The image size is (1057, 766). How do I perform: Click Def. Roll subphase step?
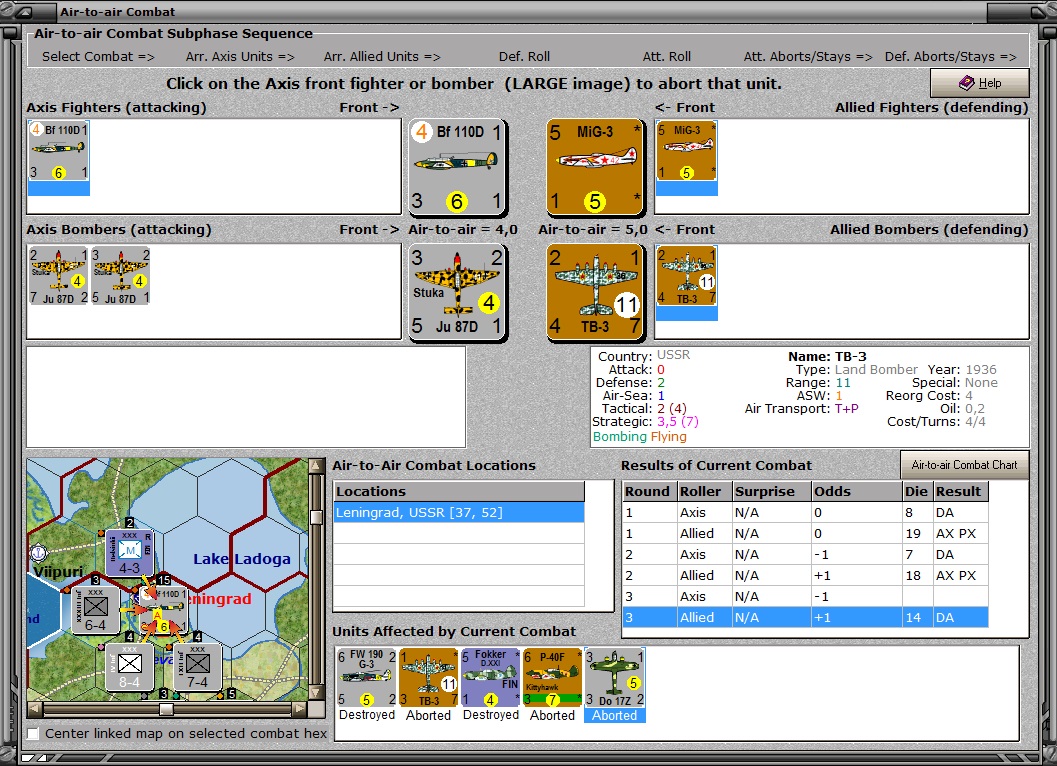(524, 57)
